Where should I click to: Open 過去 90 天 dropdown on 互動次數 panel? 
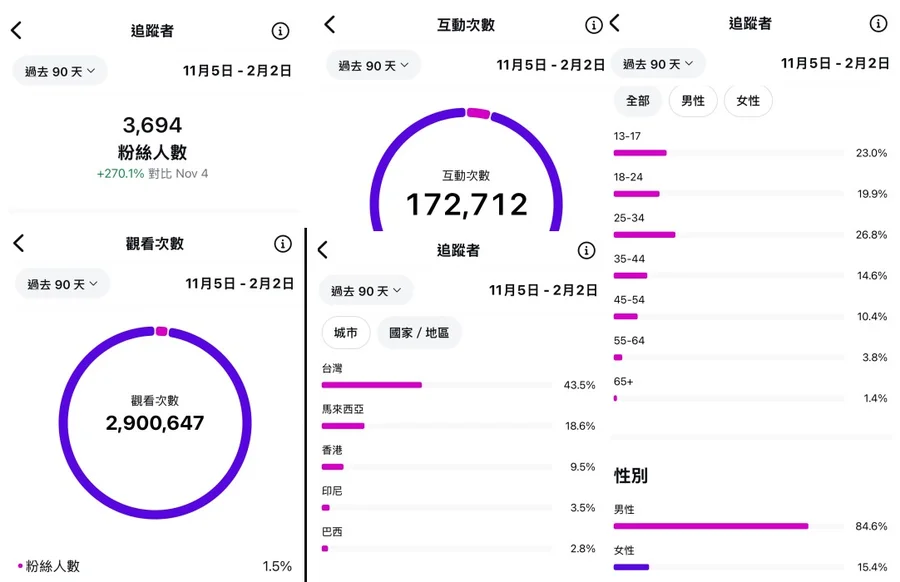click(x=372, y=66)
